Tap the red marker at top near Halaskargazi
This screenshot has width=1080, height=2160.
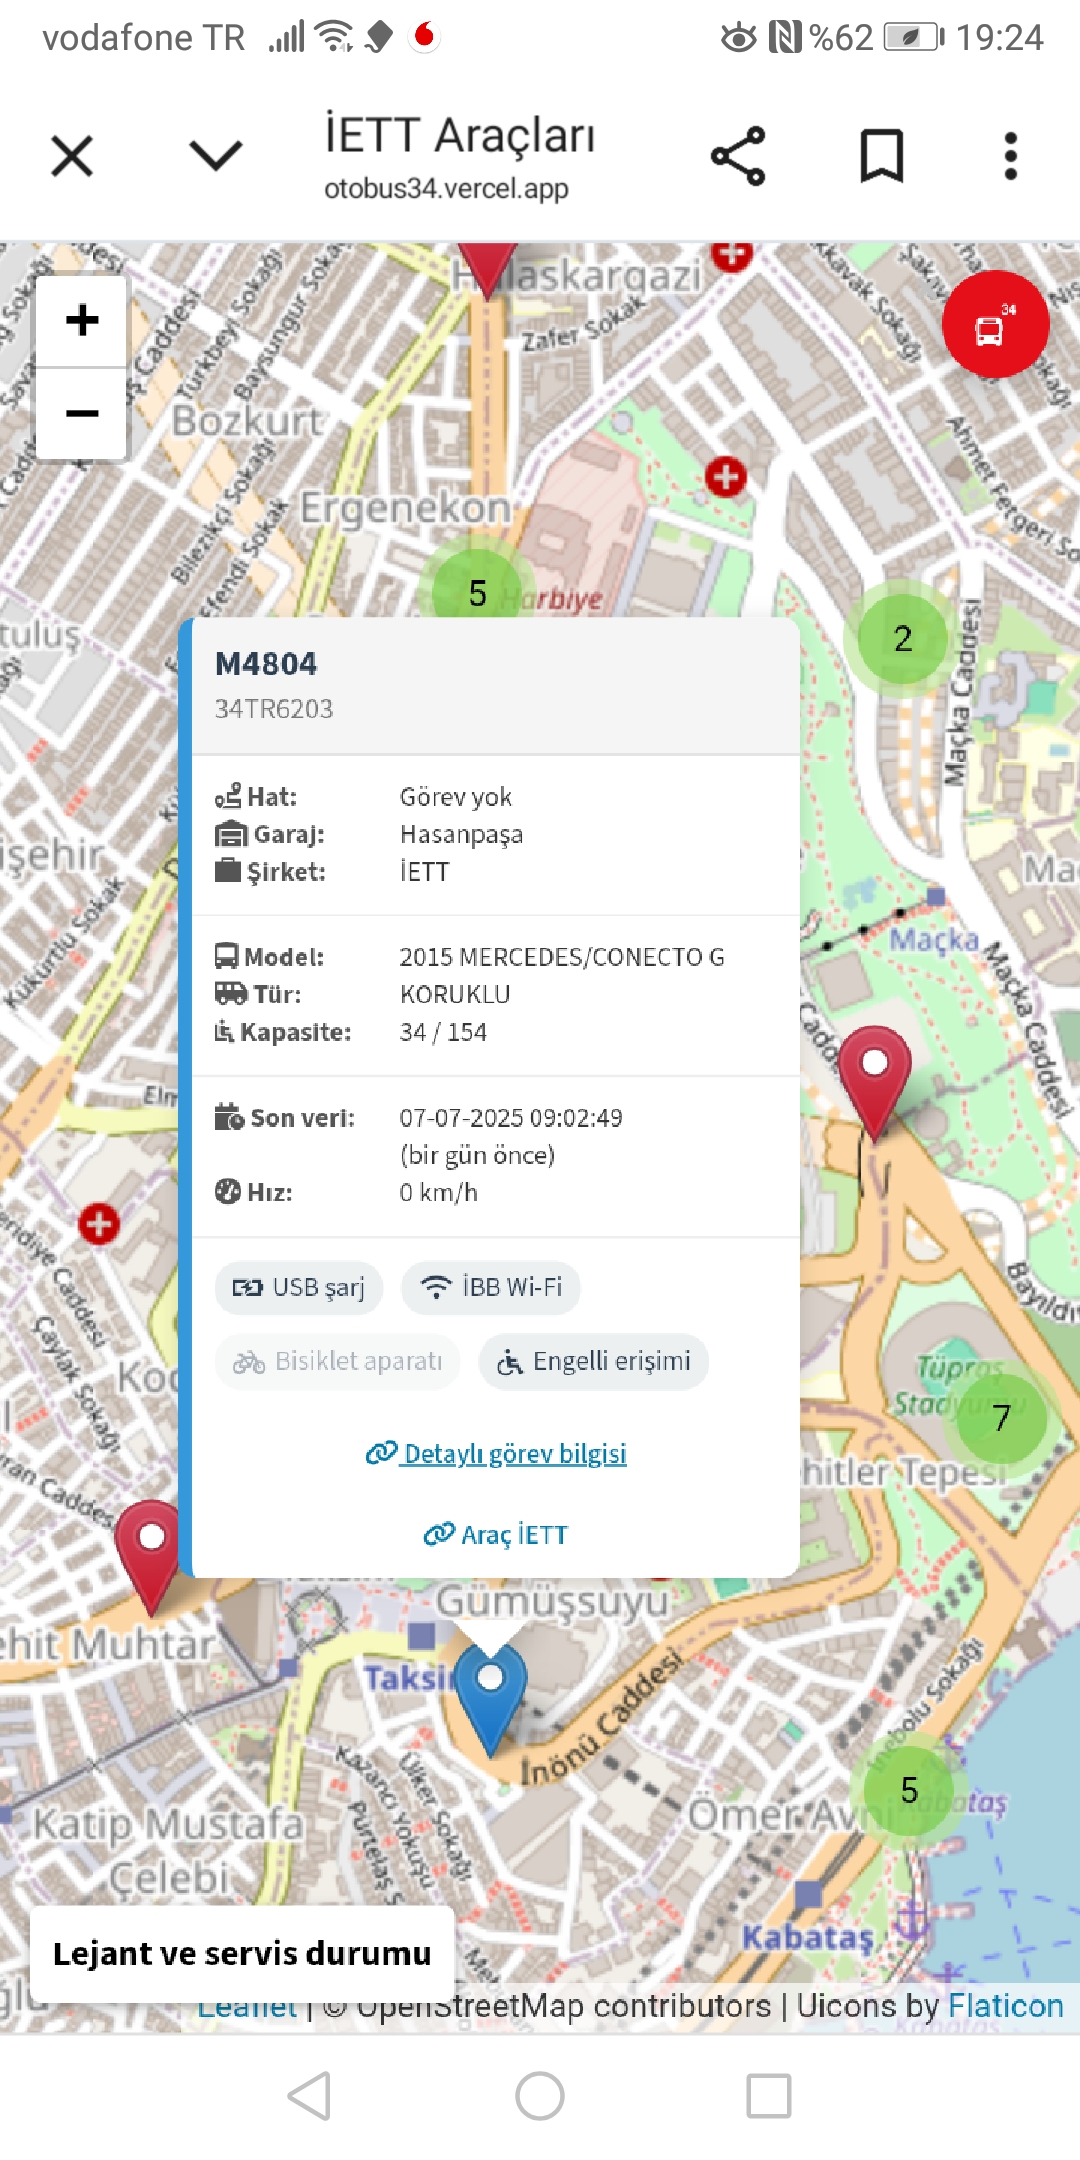coord(487,268)
